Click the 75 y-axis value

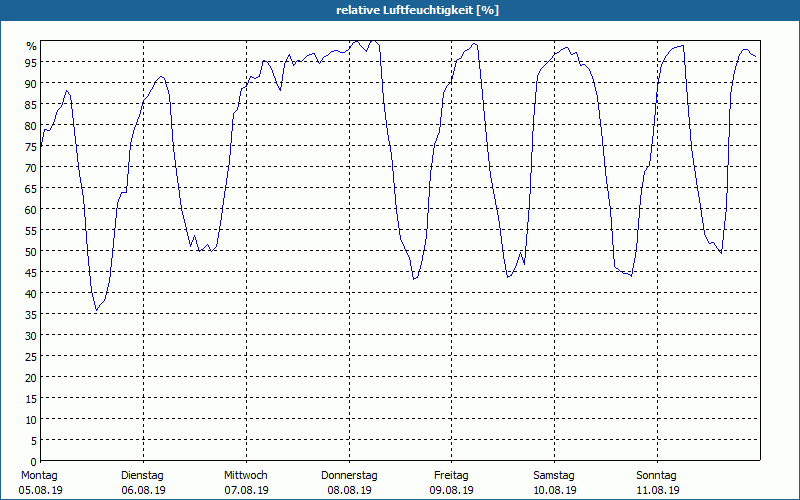[31, 147]
